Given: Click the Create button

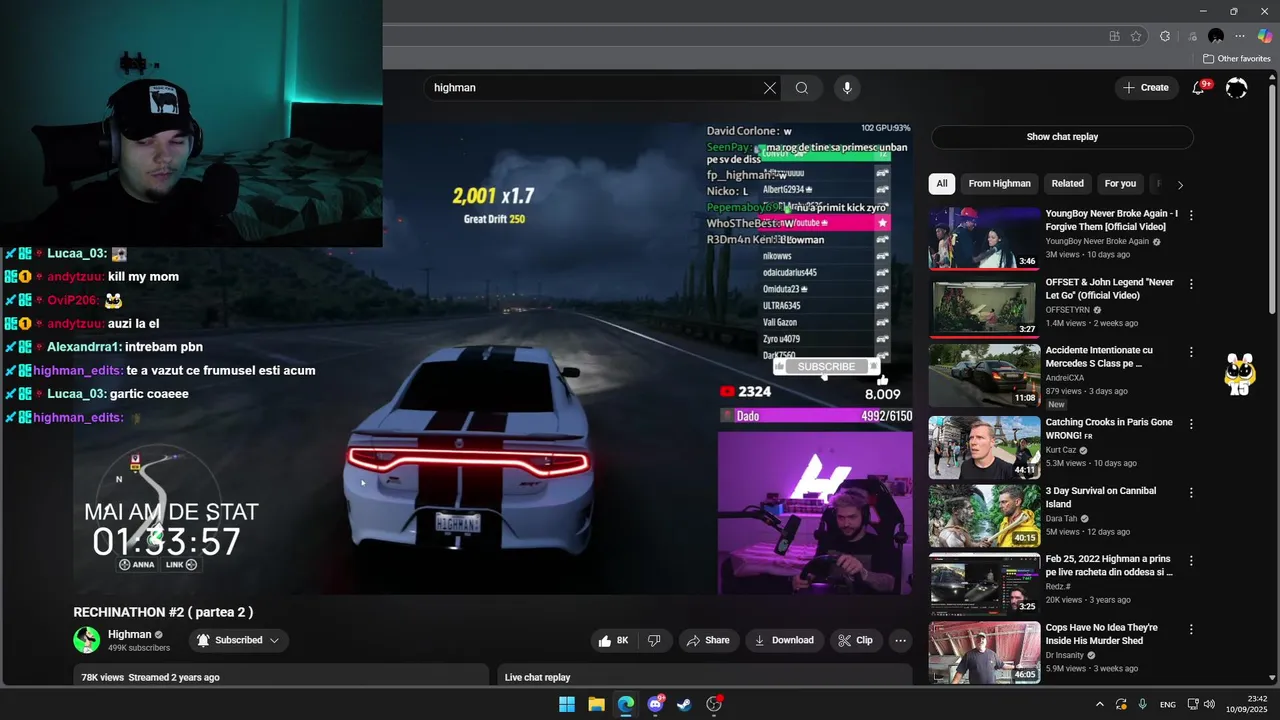Looking at the screenshot, I should [x=1146, y=88].
